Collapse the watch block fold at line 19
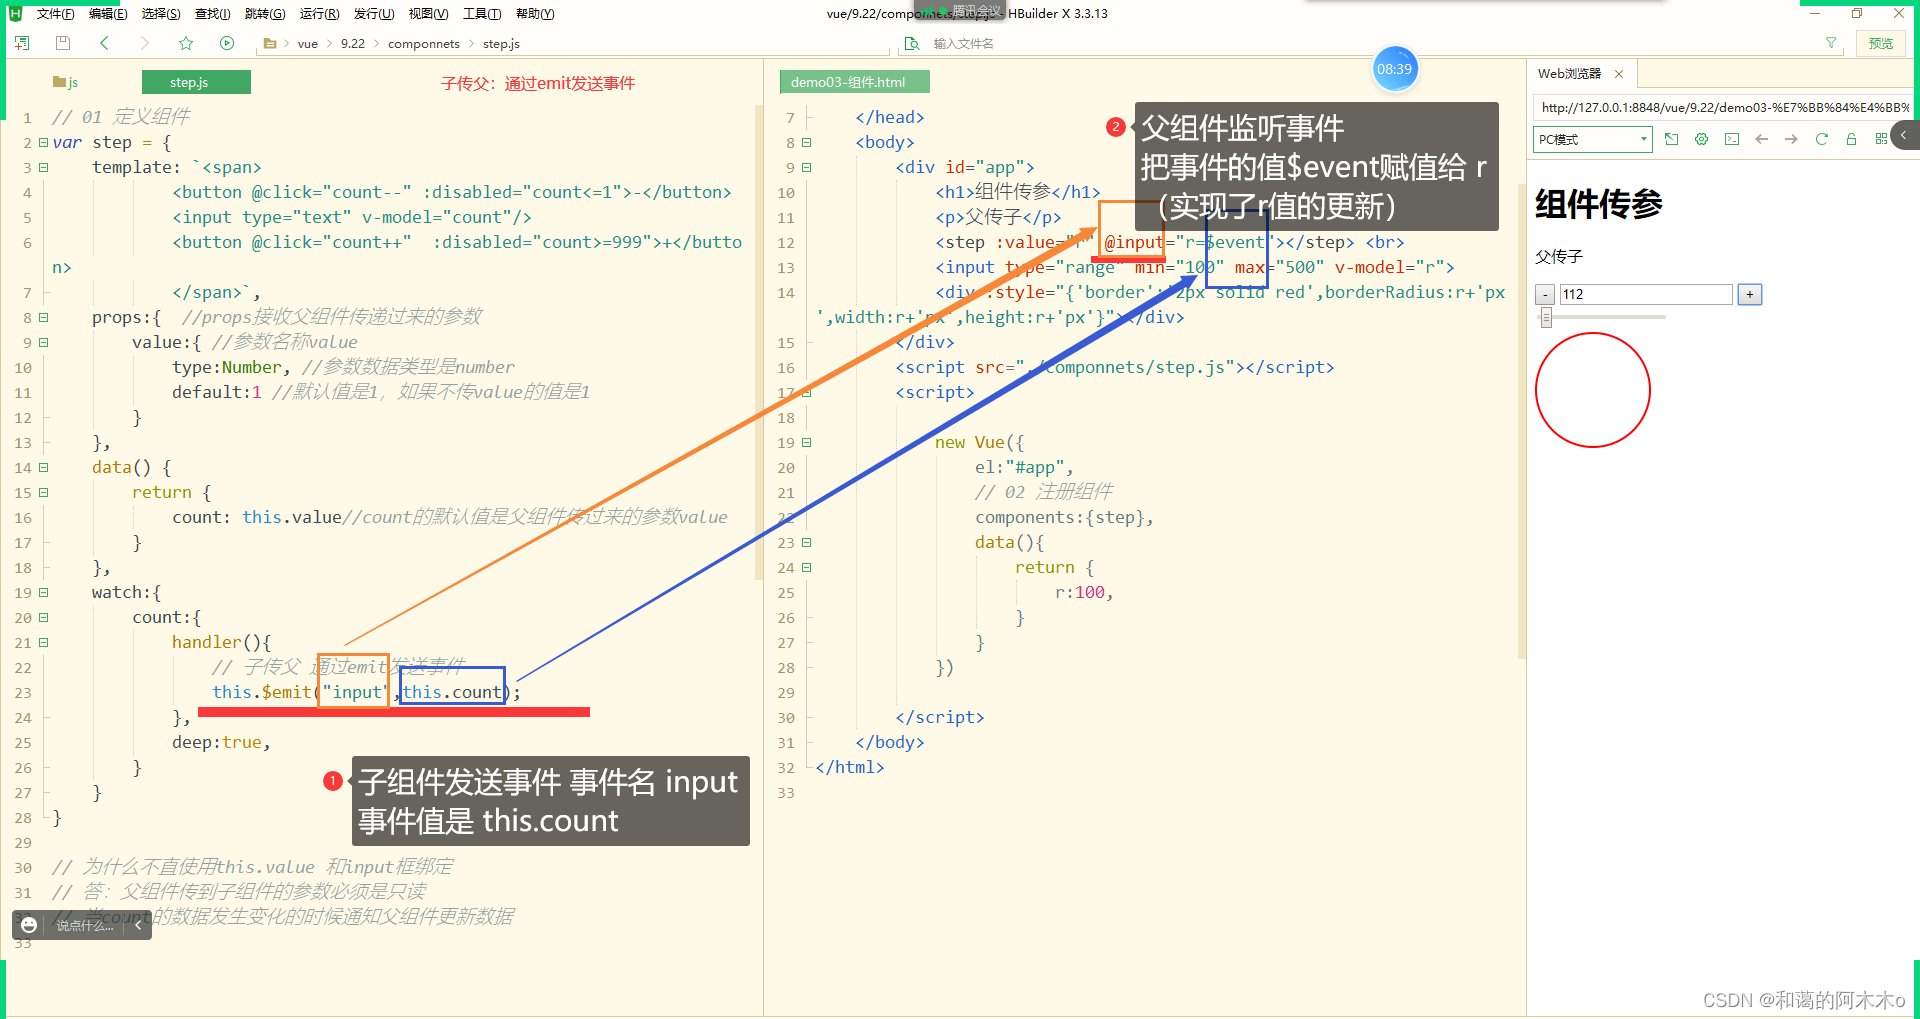The image size is (1920, 1019). click(44, 592)
